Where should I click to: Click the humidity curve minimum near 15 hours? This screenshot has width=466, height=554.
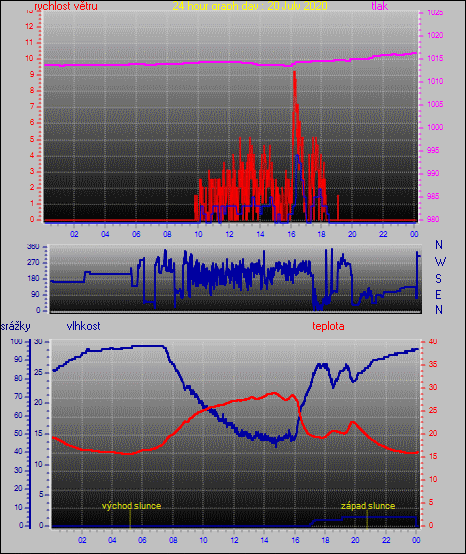click(276, 444)
